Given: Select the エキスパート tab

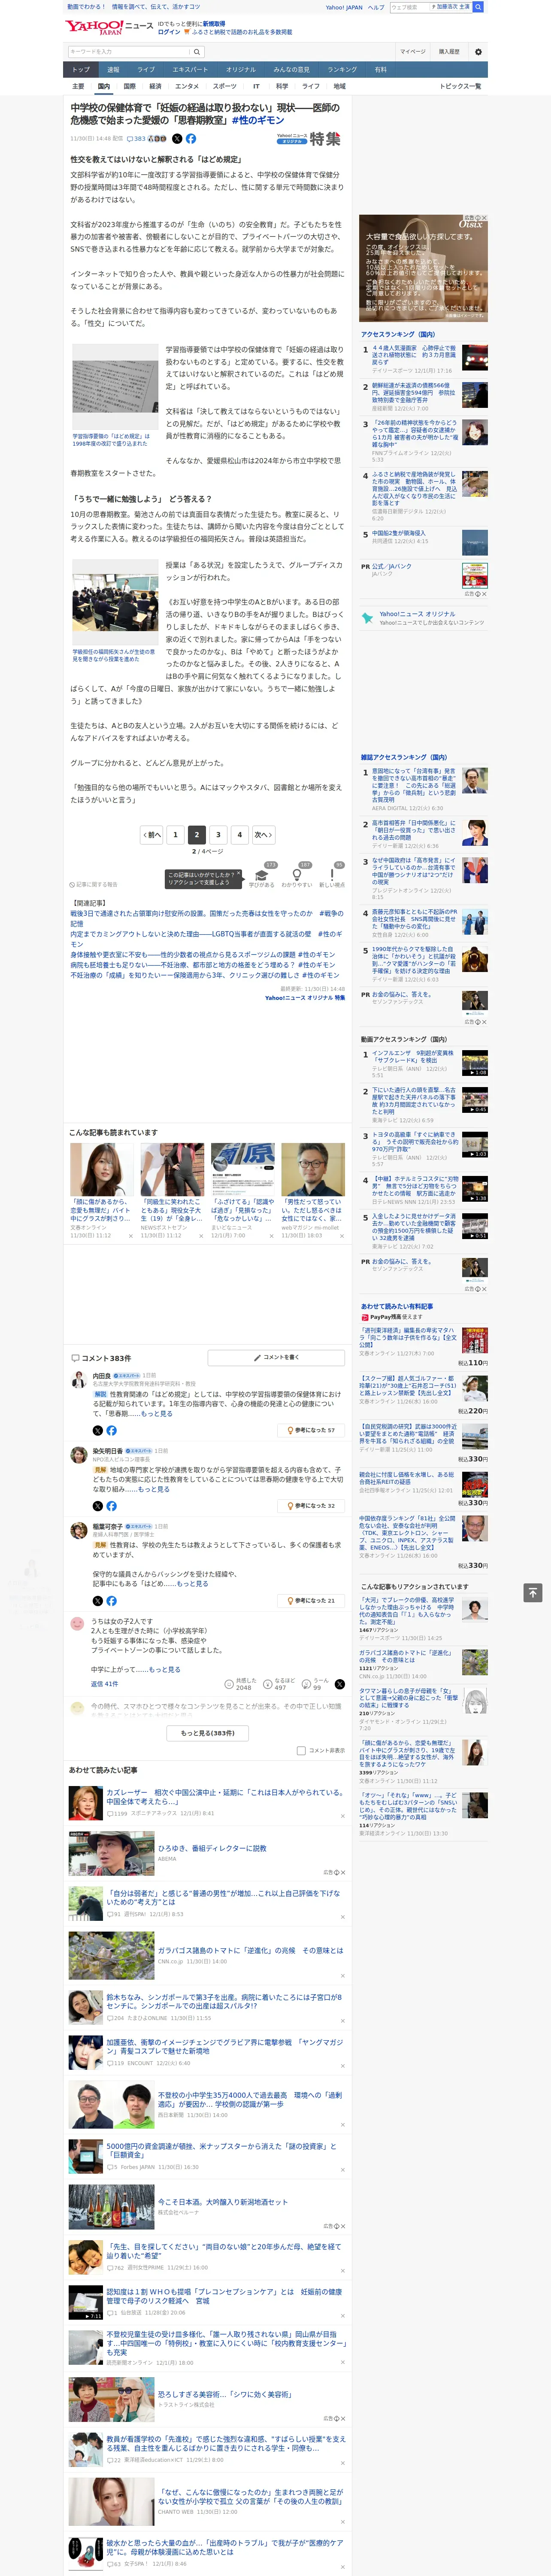Looking at the screenshot, I should [x=190, y=70].
